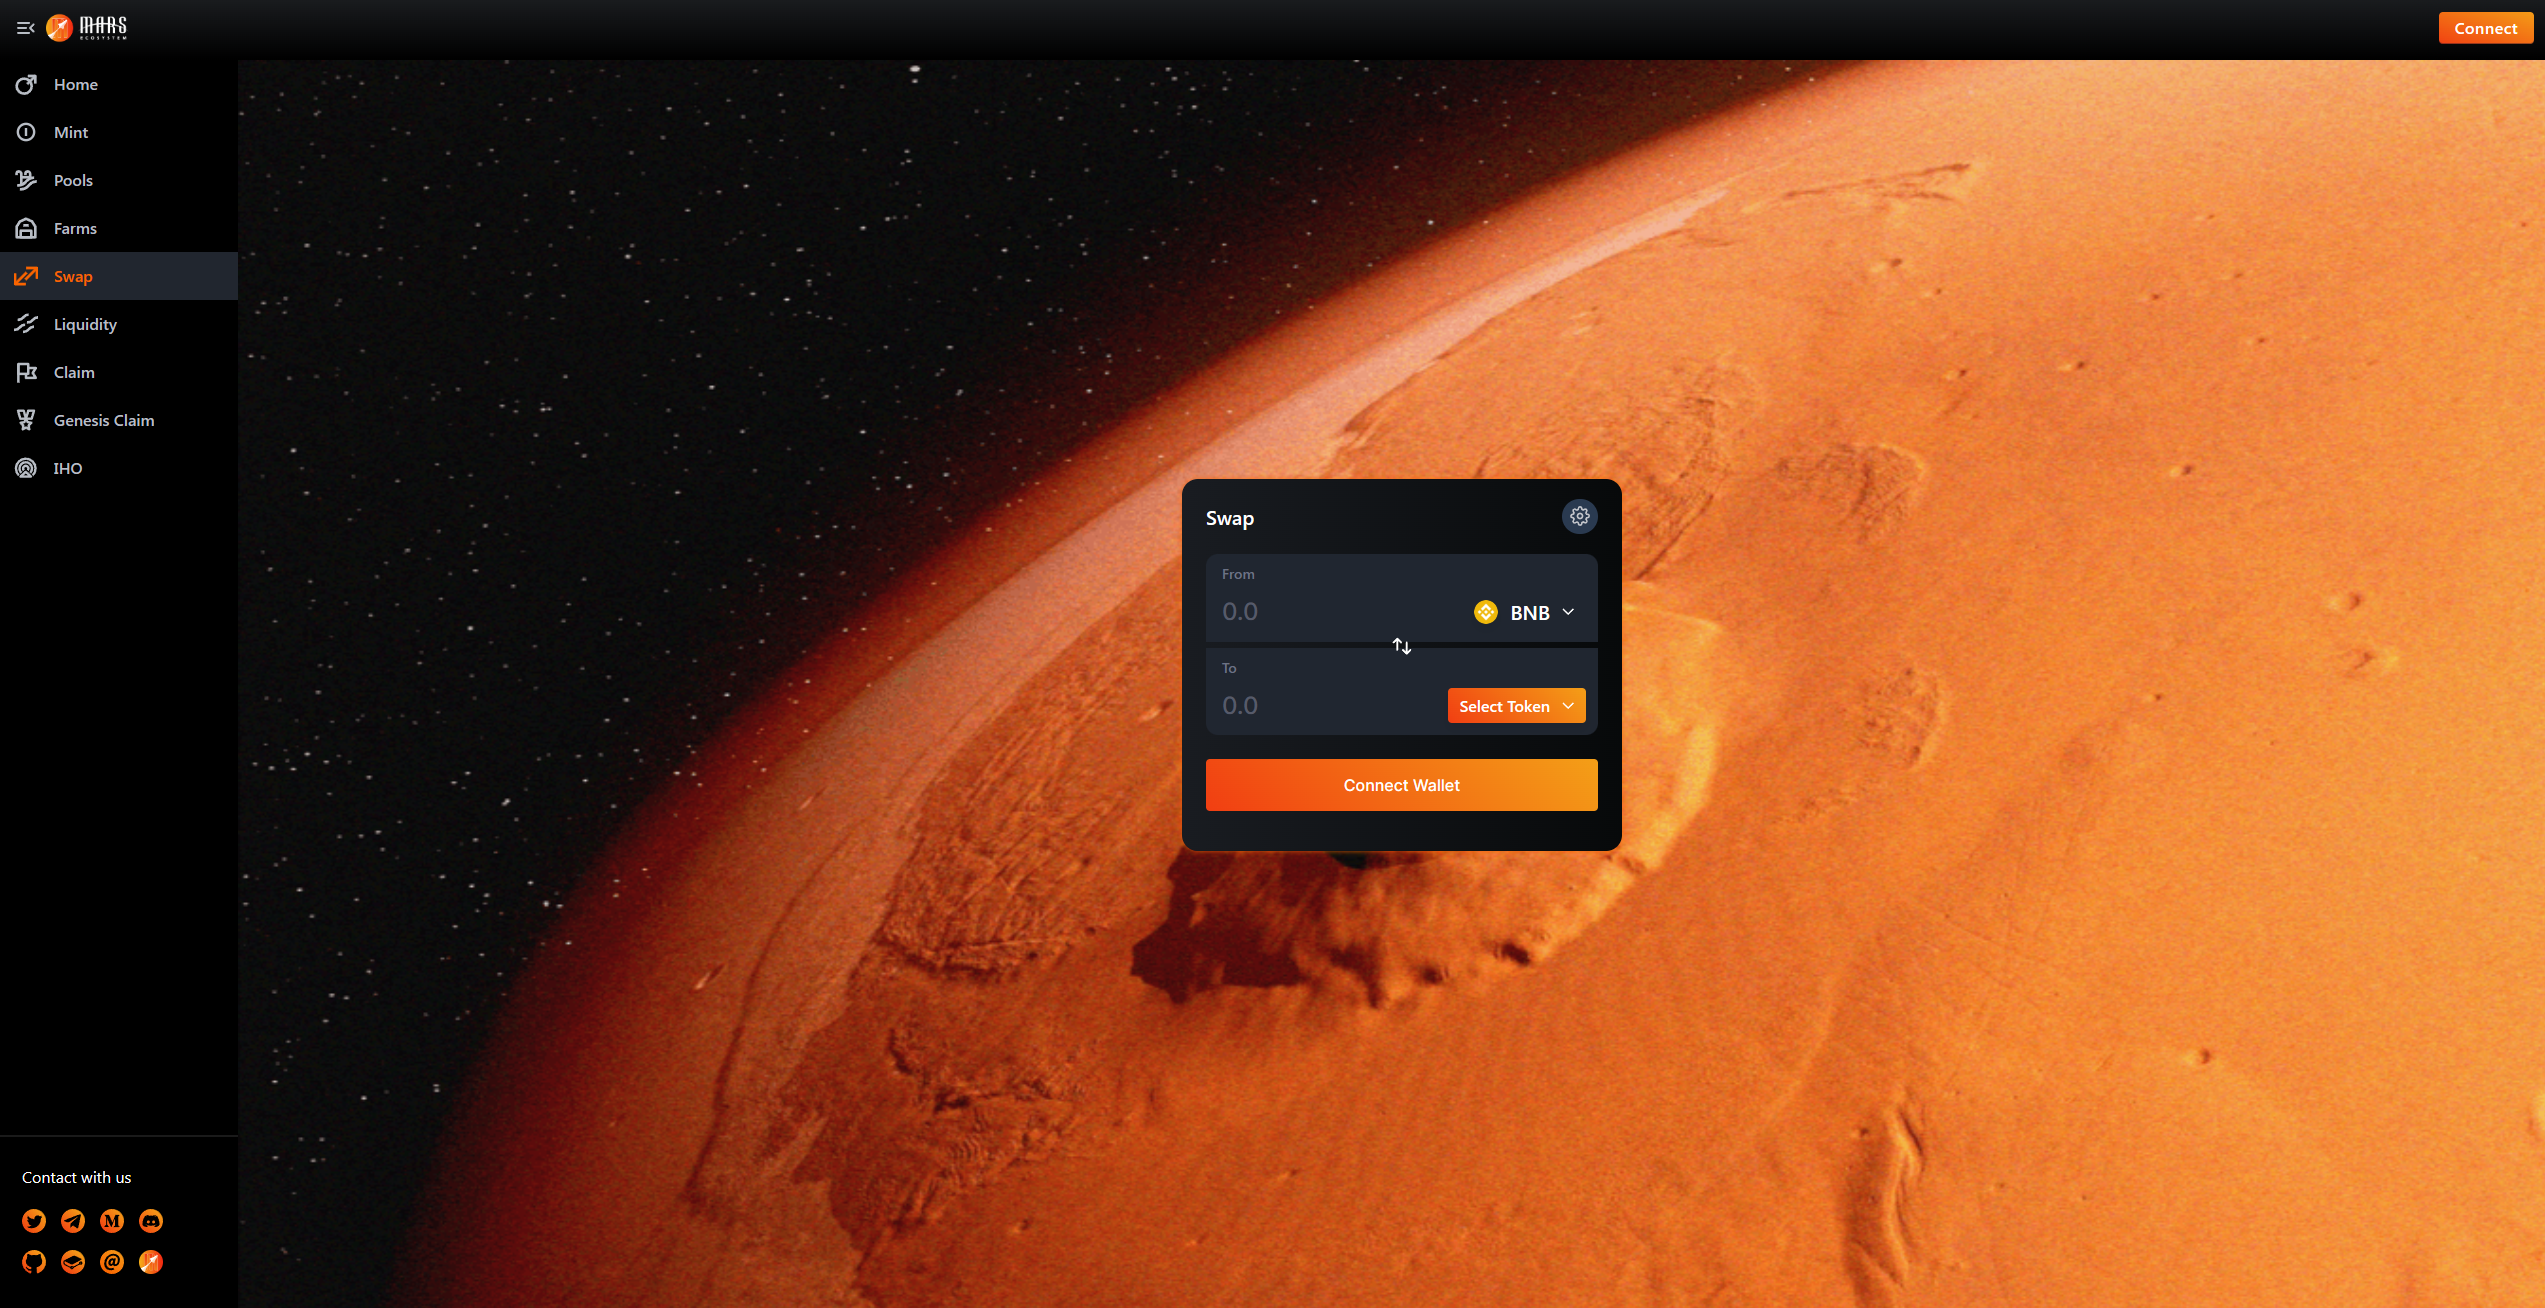The image size is (2545, 1308).
Task: Navigate to IHO
Action: [x=119, y=468]
